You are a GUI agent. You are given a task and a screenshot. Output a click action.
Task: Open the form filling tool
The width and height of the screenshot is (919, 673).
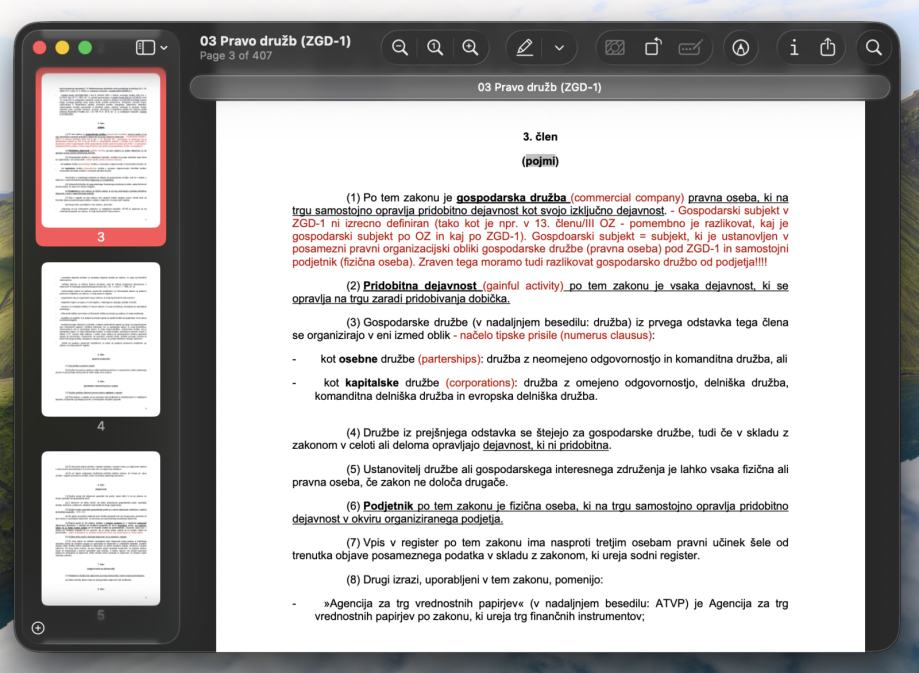(690, 47)
